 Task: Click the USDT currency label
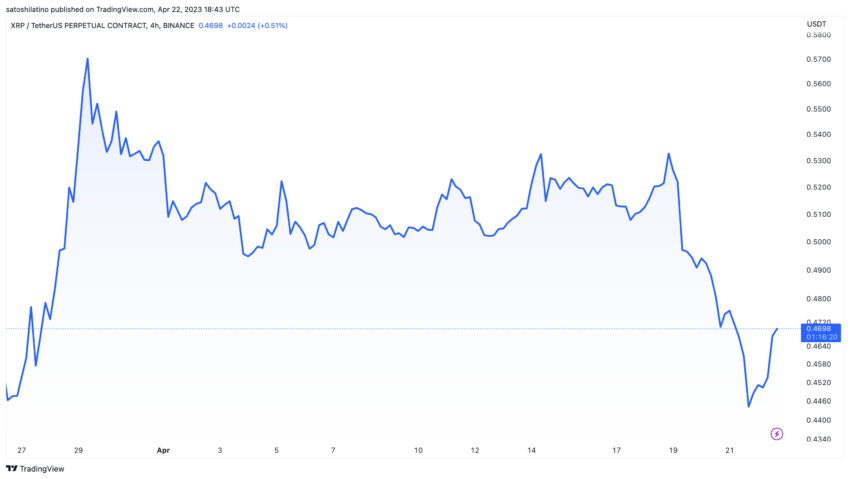(819, 25)
